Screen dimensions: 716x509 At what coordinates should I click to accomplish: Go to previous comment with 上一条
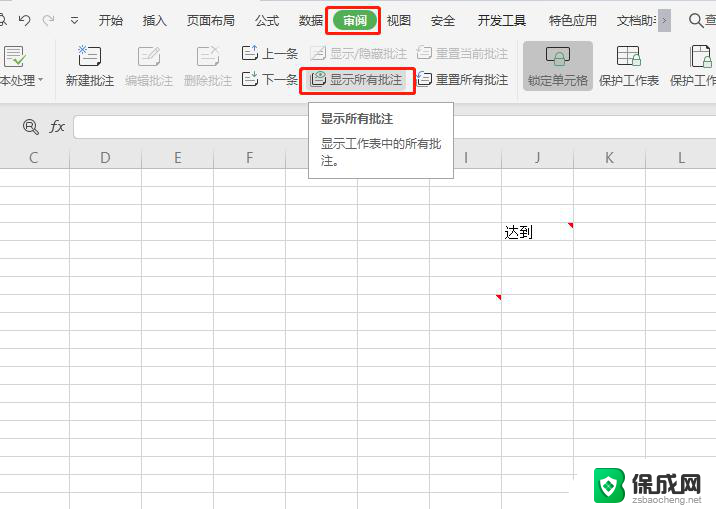pos(269,53)
